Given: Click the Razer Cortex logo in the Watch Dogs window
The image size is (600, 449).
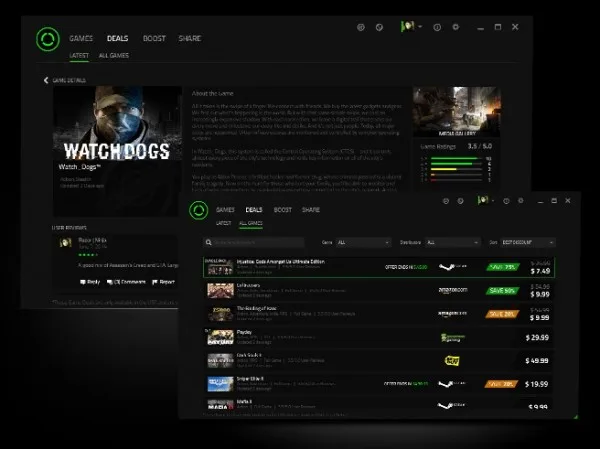Looking at the screenshot, I should [48, 39].
